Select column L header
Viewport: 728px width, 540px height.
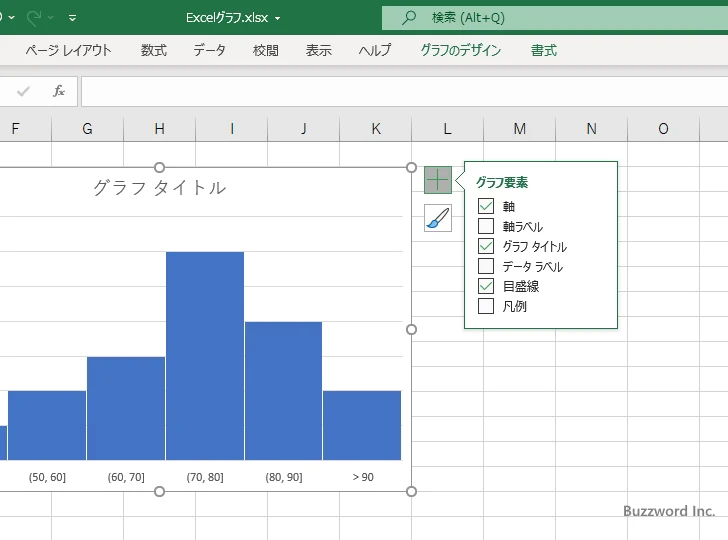[447, 129]
